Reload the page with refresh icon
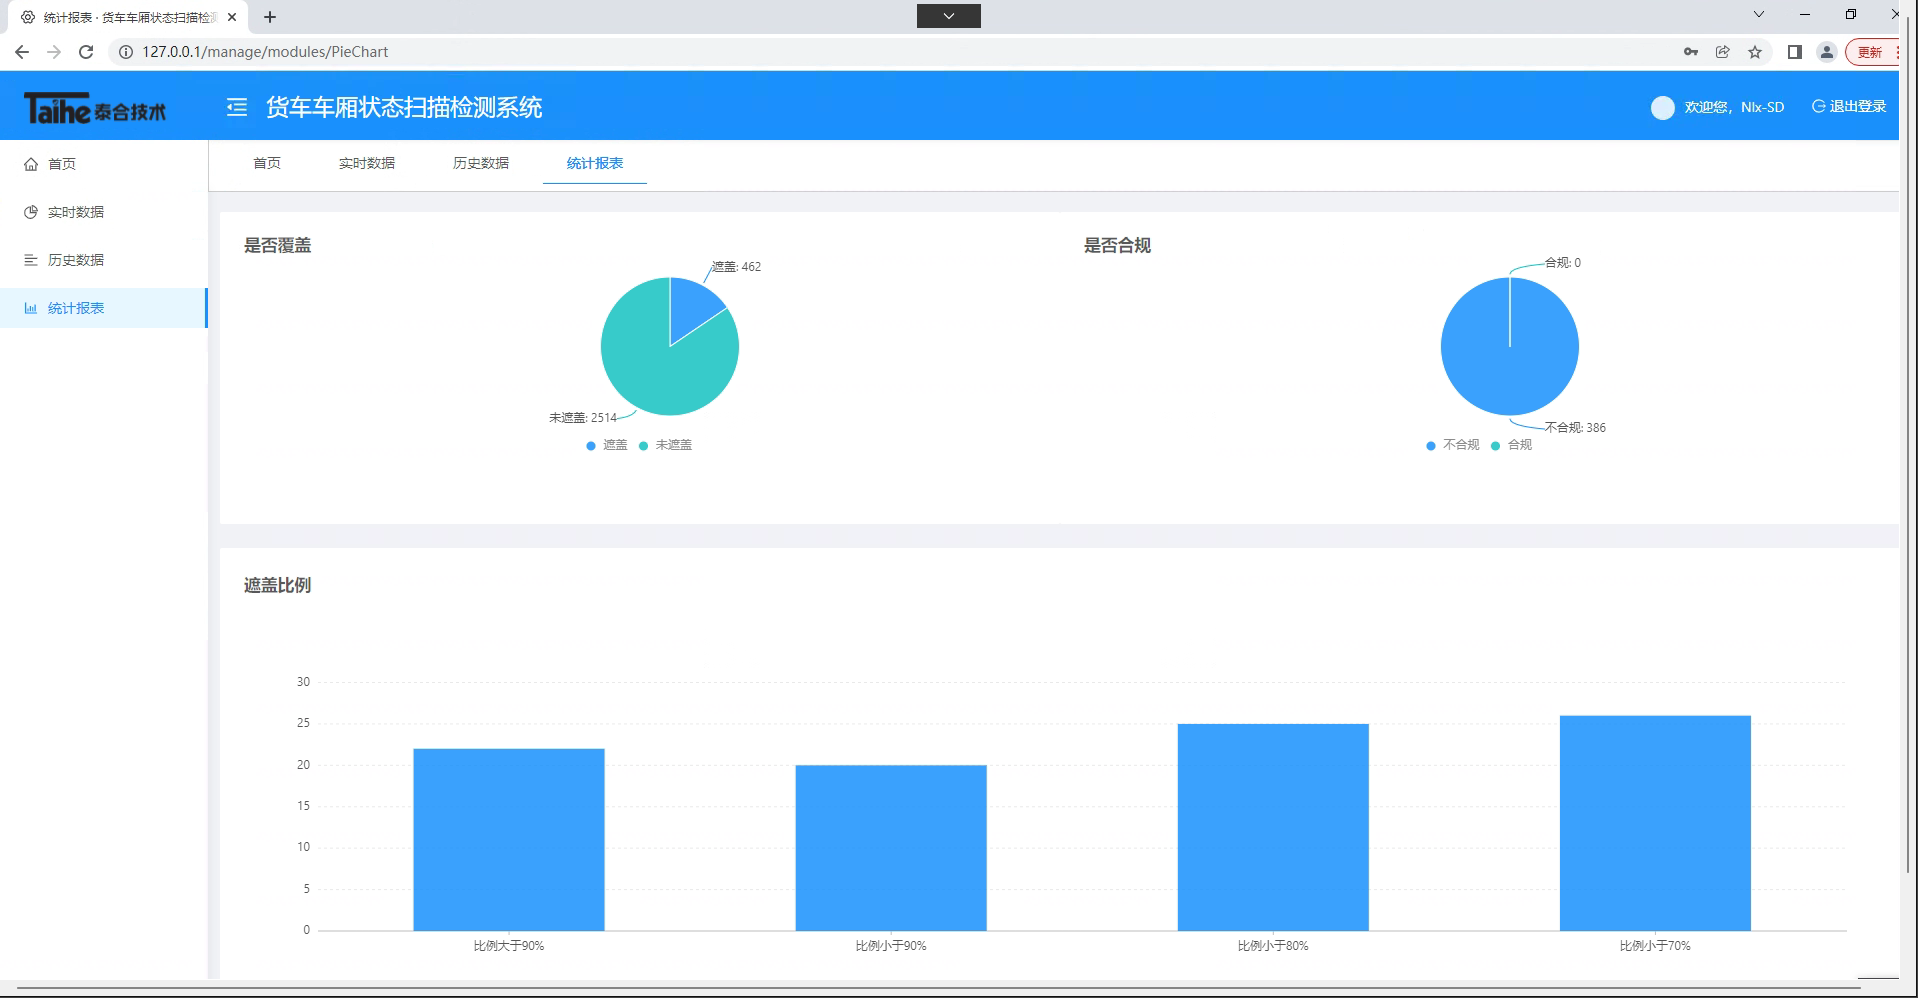Viewport: 1918px width, 998px height. point(86,52)
